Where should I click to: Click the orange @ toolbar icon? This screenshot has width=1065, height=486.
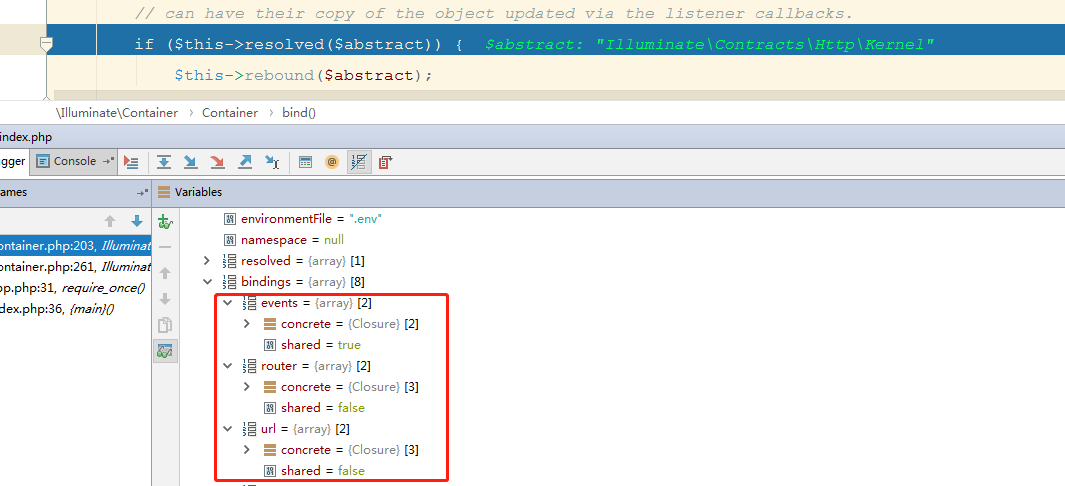pos(331,162)
